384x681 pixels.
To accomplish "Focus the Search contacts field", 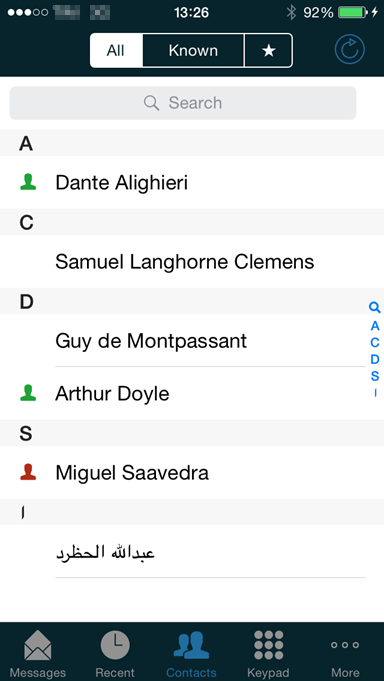I will 183,103.
